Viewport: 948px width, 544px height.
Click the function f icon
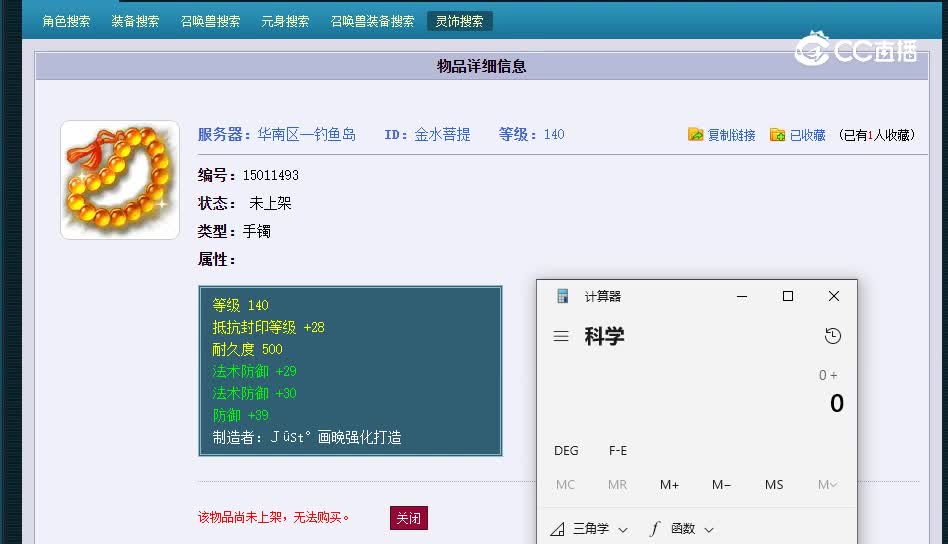(x=655, y=529)
